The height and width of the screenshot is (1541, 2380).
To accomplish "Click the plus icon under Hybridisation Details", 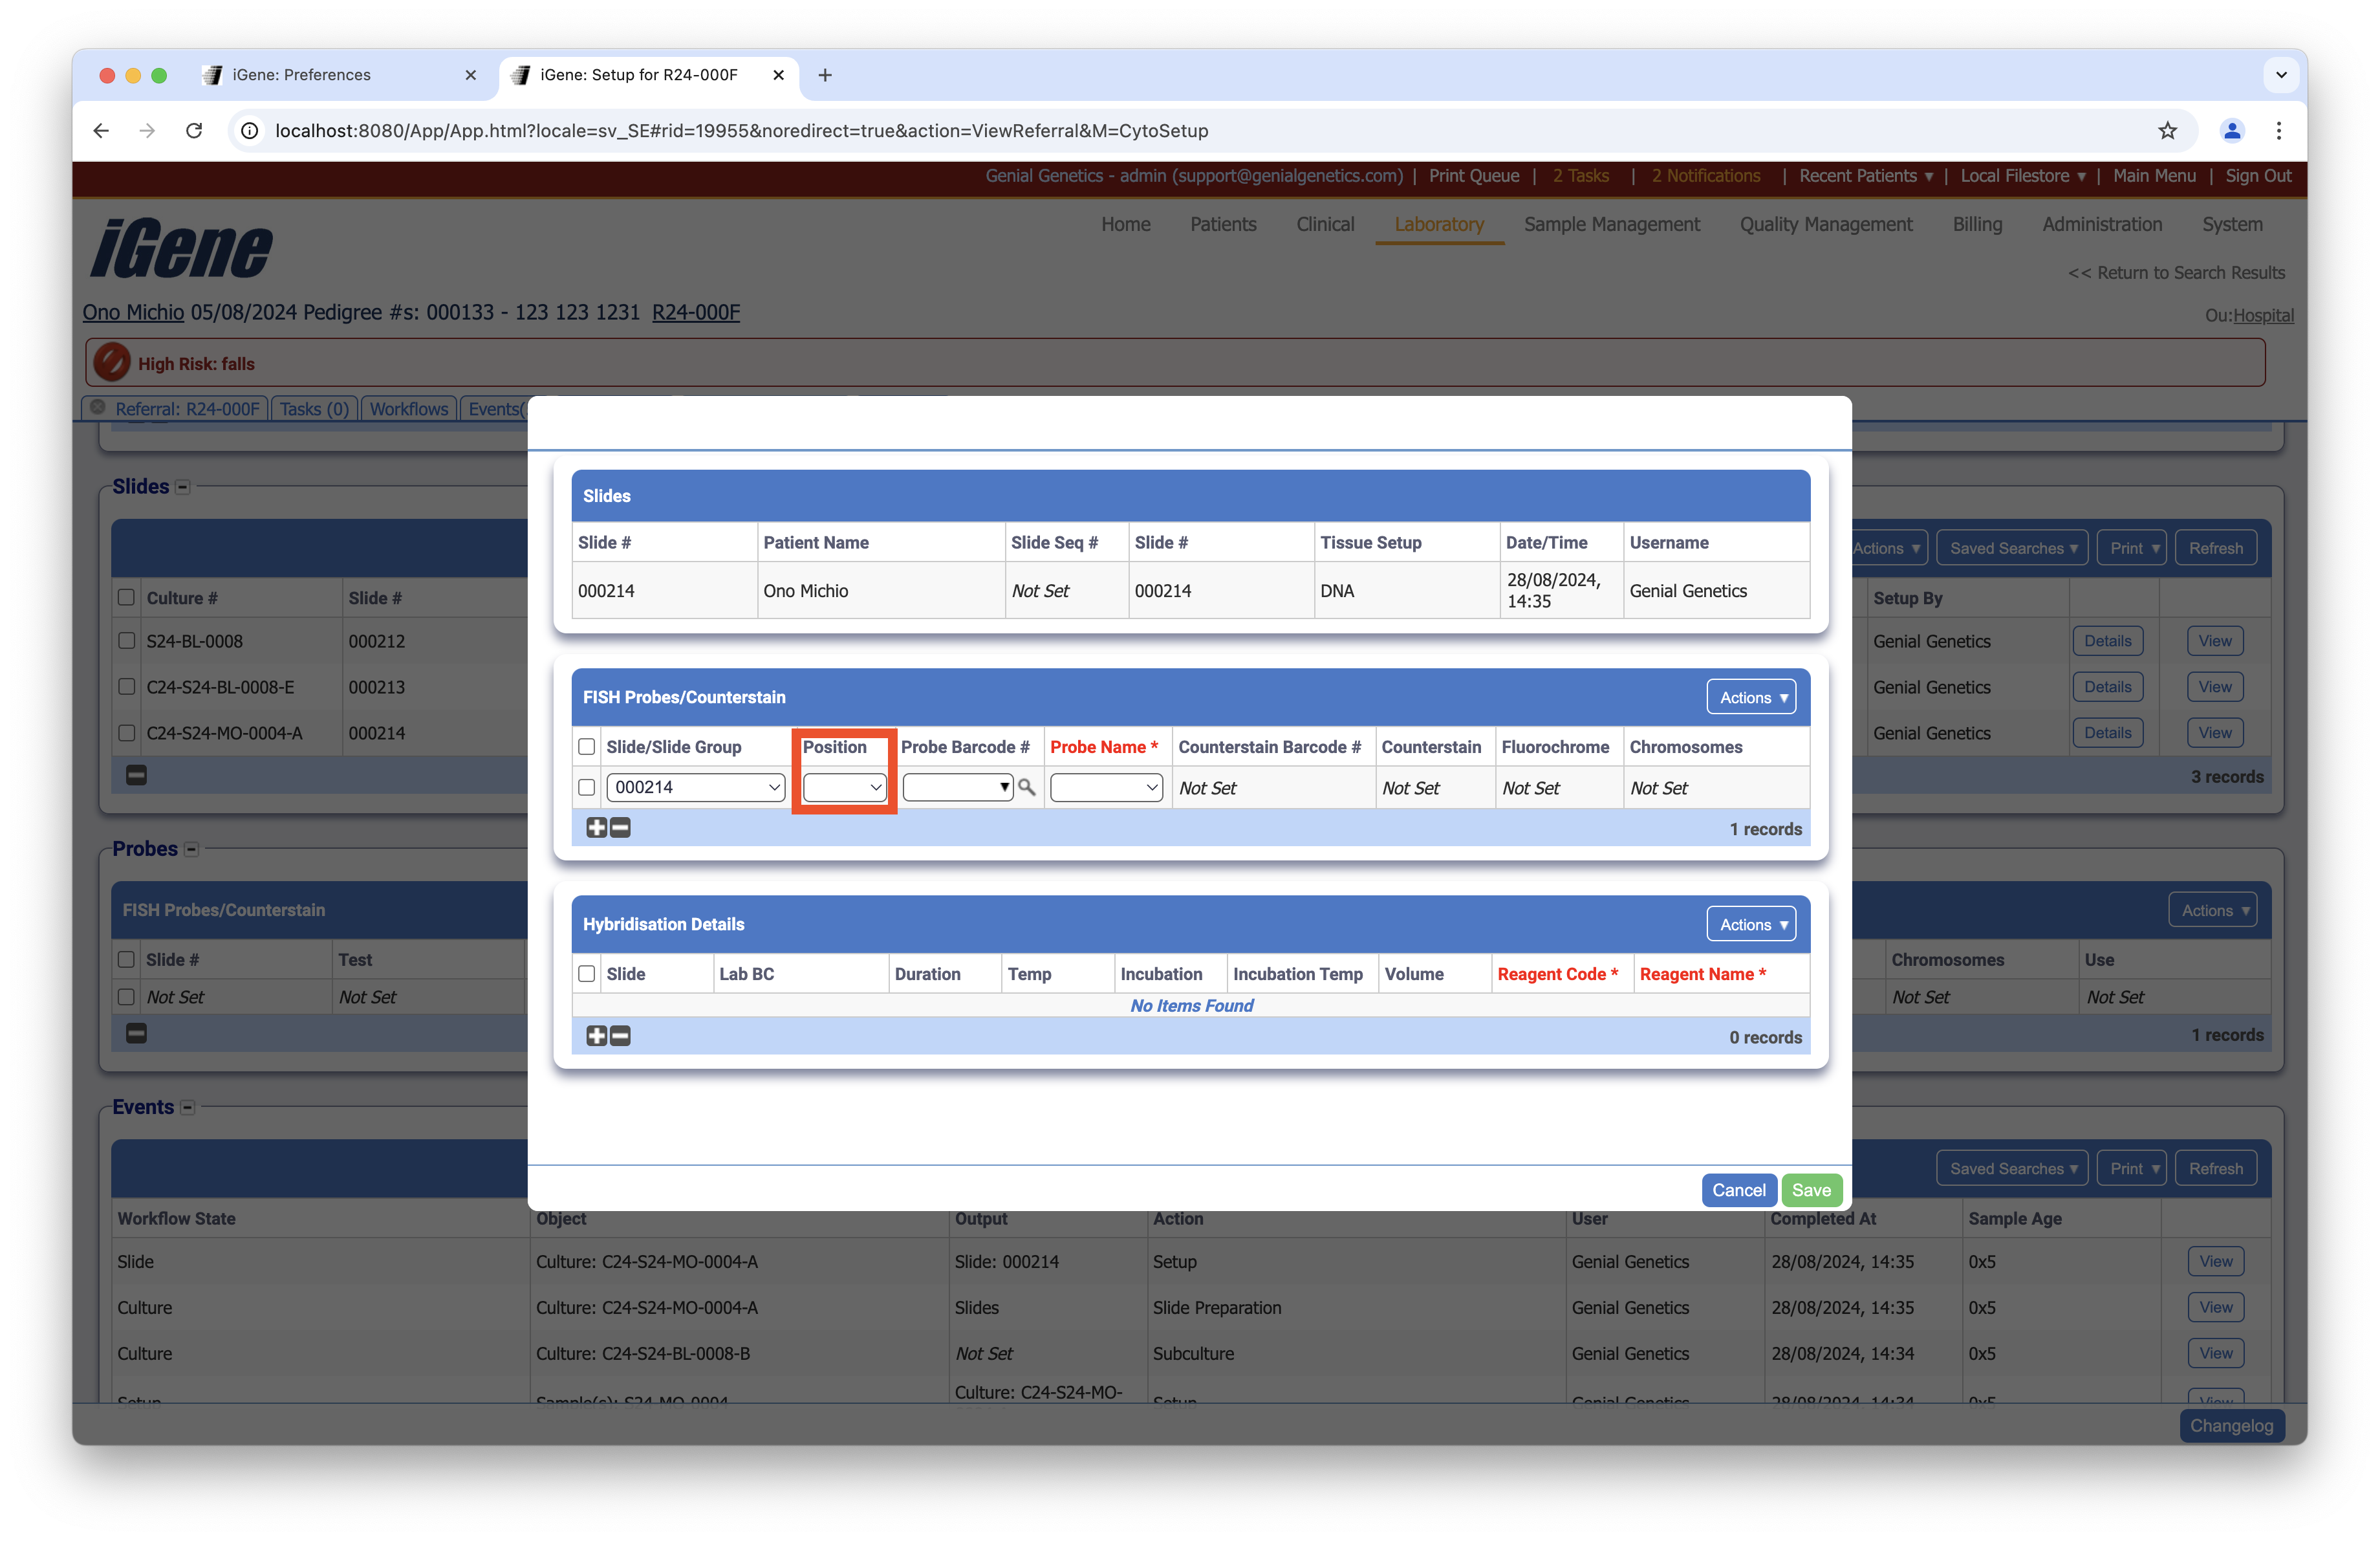I will pyautogui.click(x=596, y=1036).
